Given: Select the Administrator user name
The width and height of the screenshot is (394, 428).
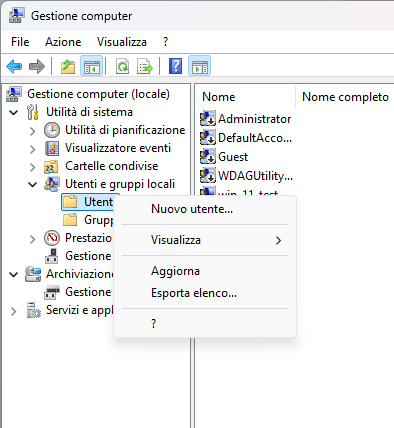Looking at the screenshot, I should (x=254, y=119).
